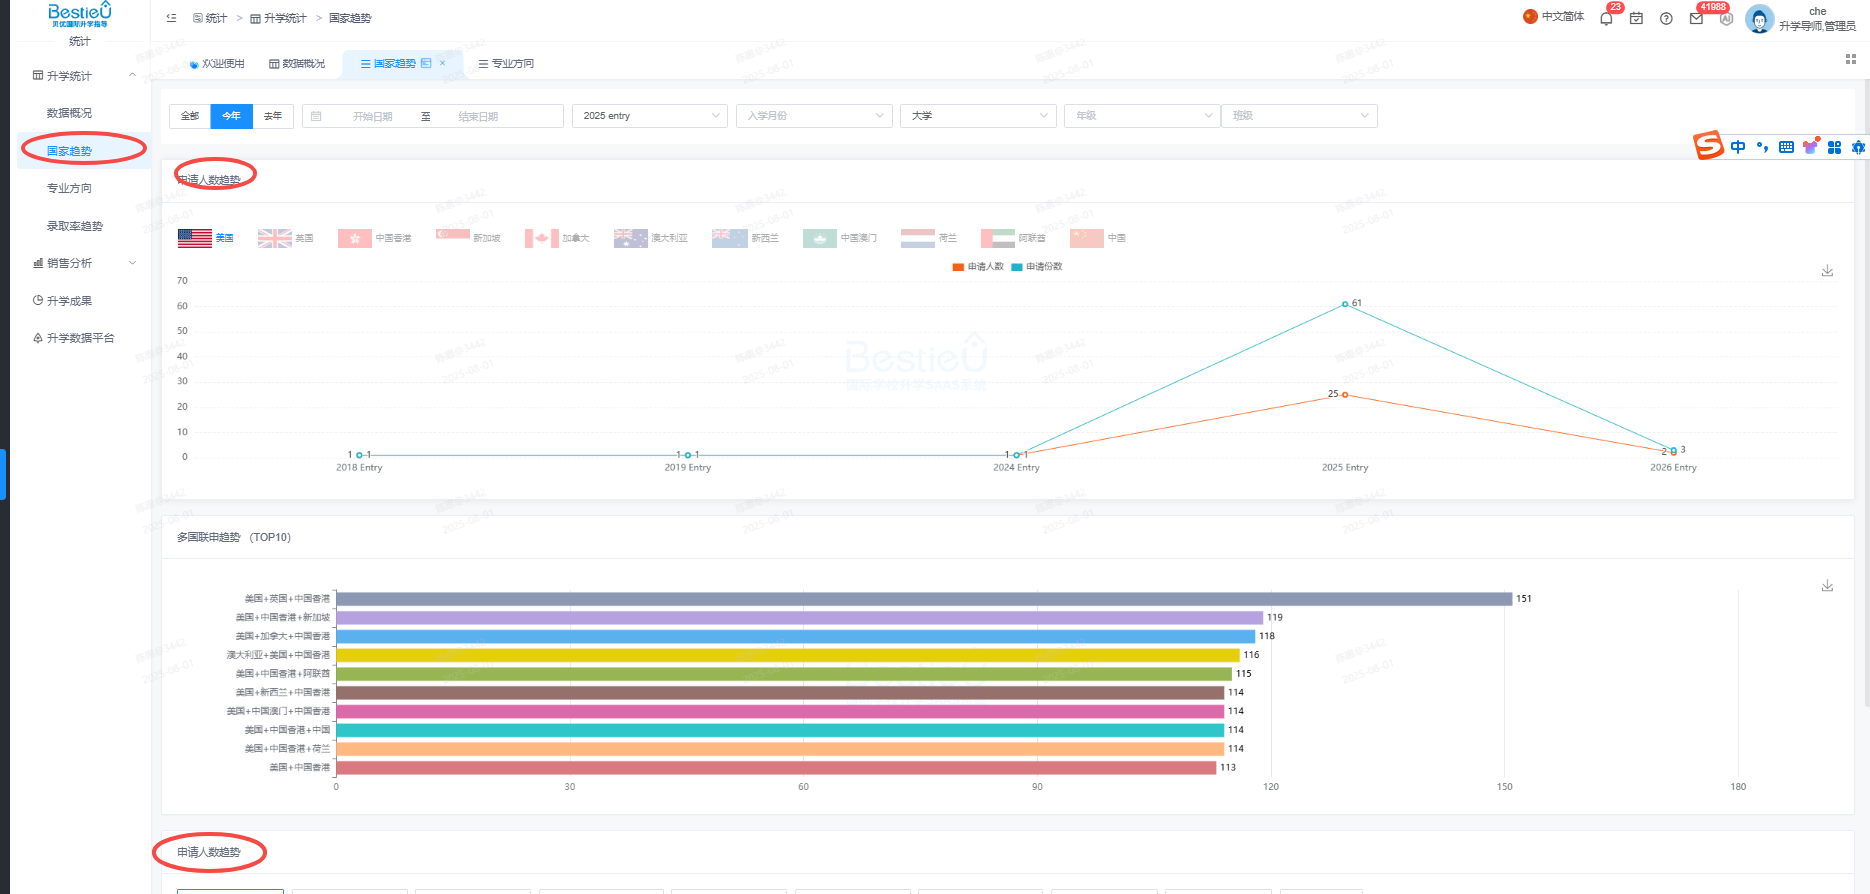Switch to the 专业方向 tab
This screenshot has height=894, width=1870.
506,64
